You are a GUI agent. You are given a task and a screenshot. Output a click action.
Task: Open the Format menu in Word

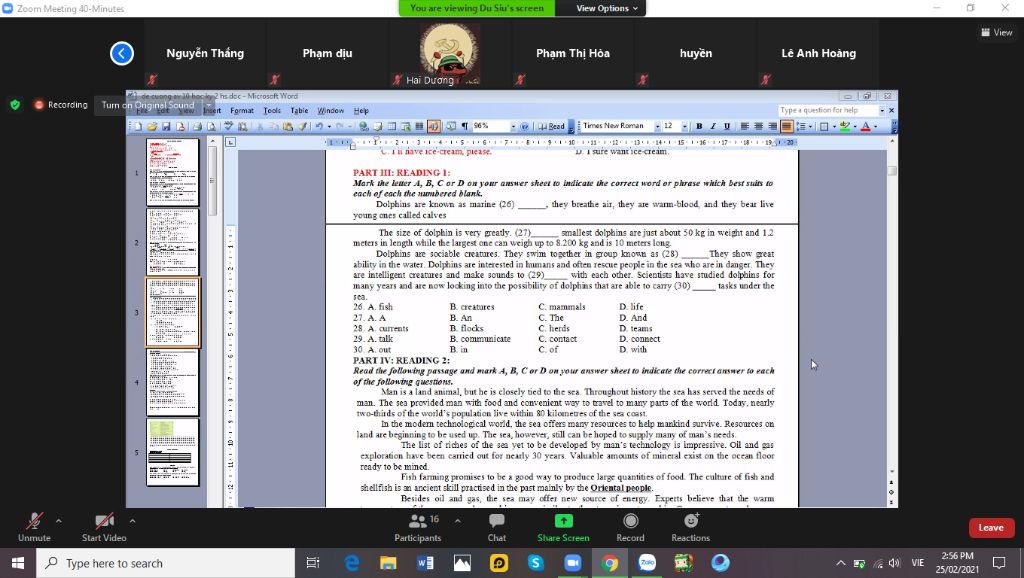click(x=242, y=110)
